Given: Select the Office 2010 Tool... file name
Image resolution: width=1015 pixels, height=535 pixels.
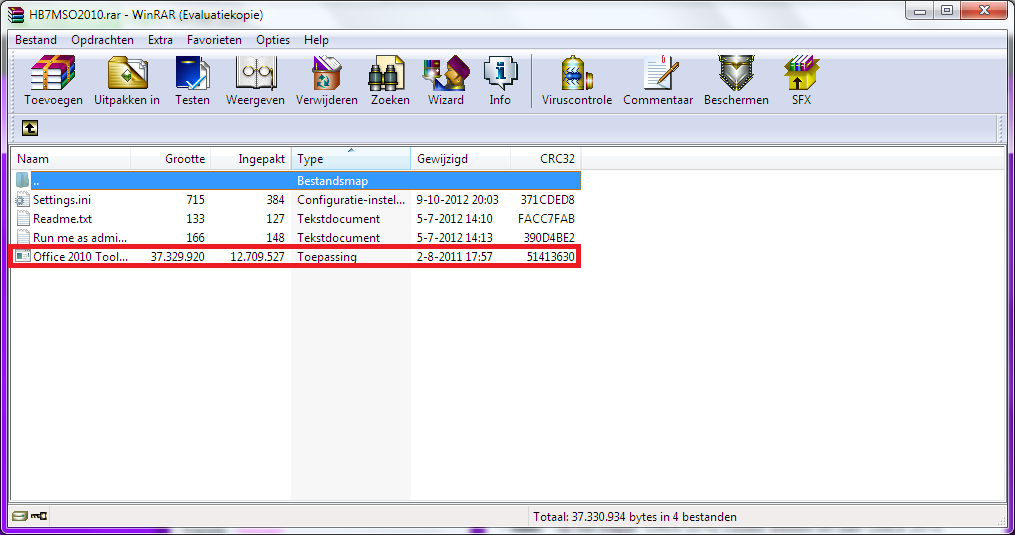Looking at the screenshot, I should click(x=80, y=256).
